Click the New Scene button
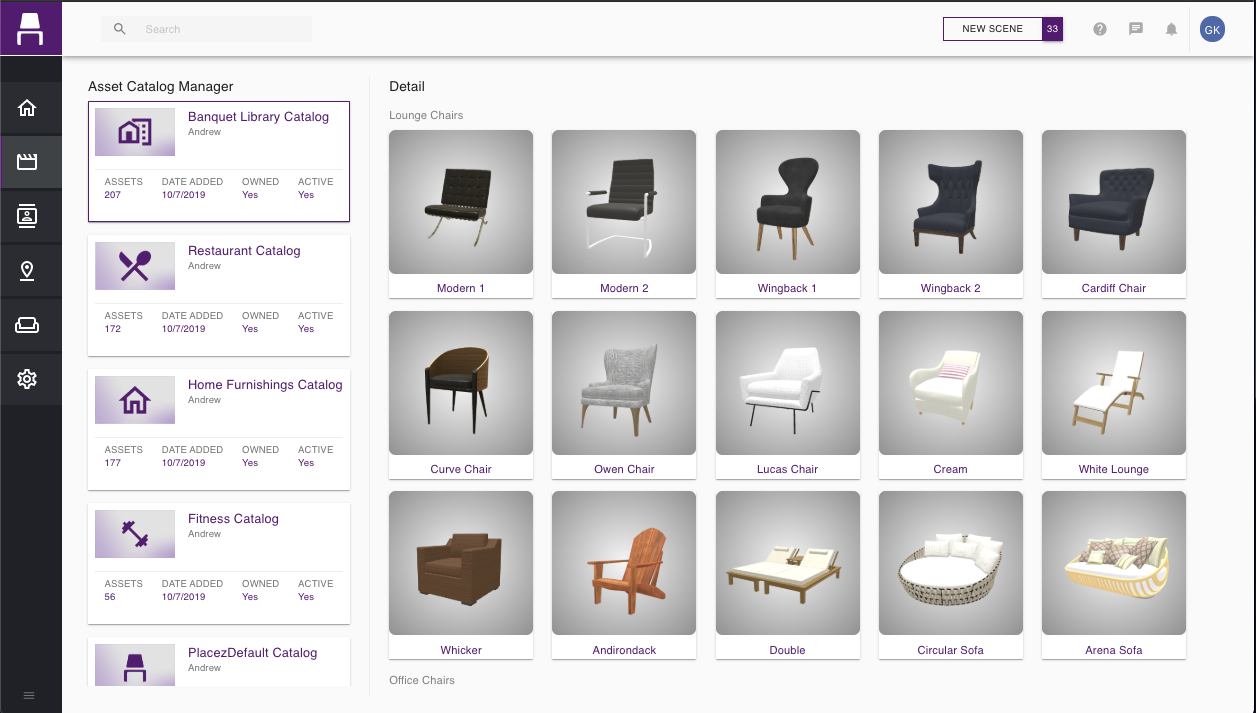 [992, 29]
